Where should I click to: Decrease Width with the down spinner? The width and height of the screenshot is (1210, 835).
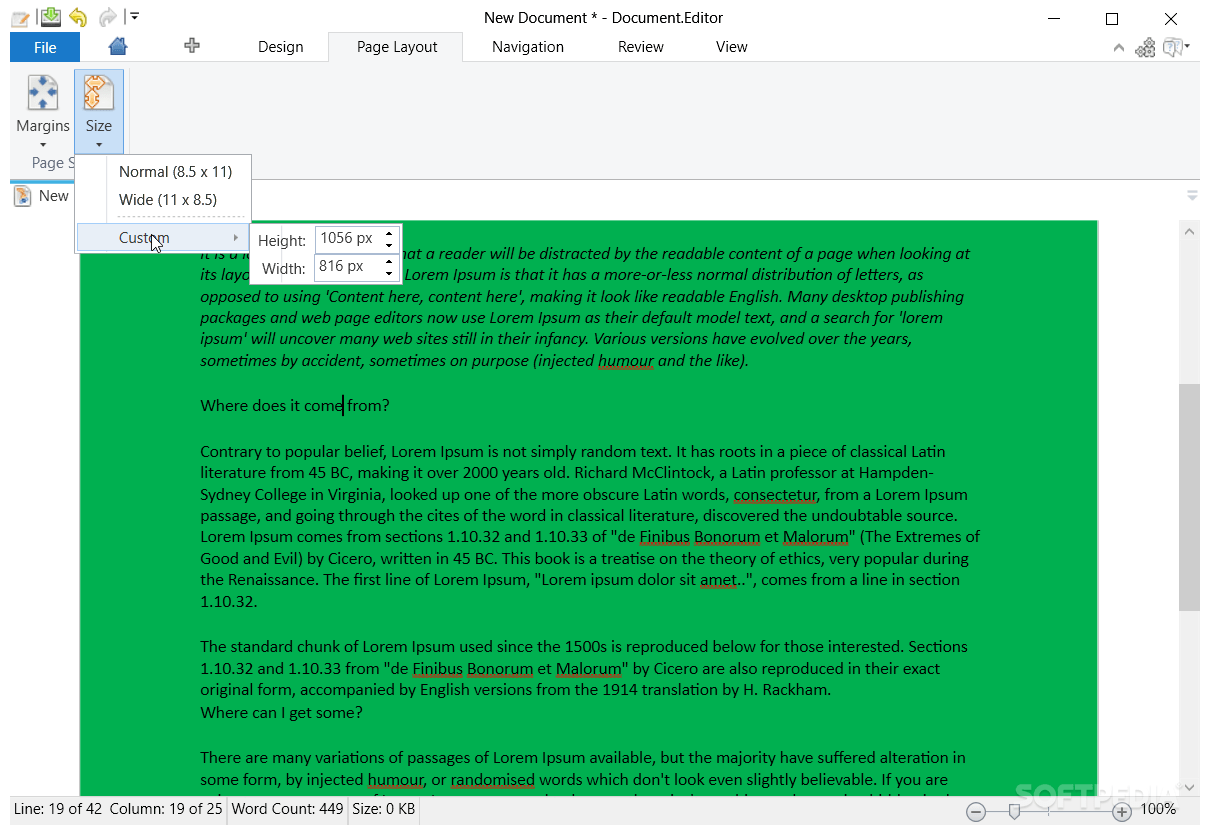point(389,273)
